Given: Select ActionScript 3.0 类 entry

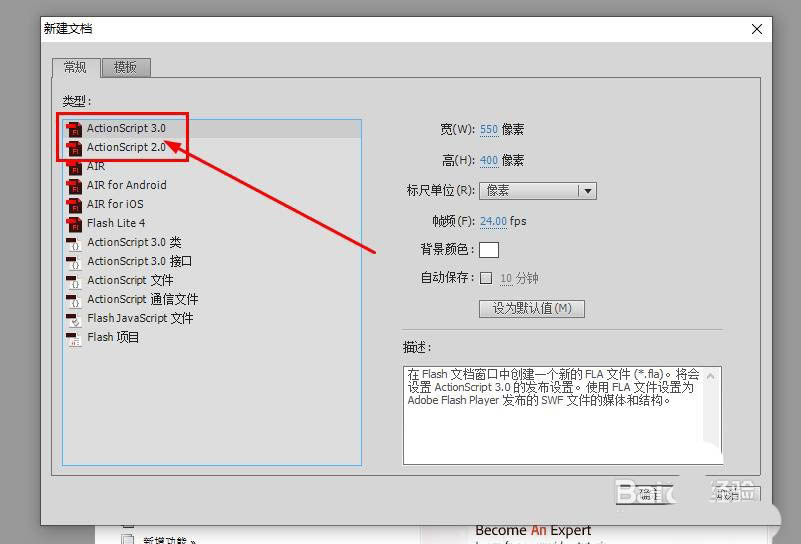Looking at the screenshot, I should click(212, 242).
